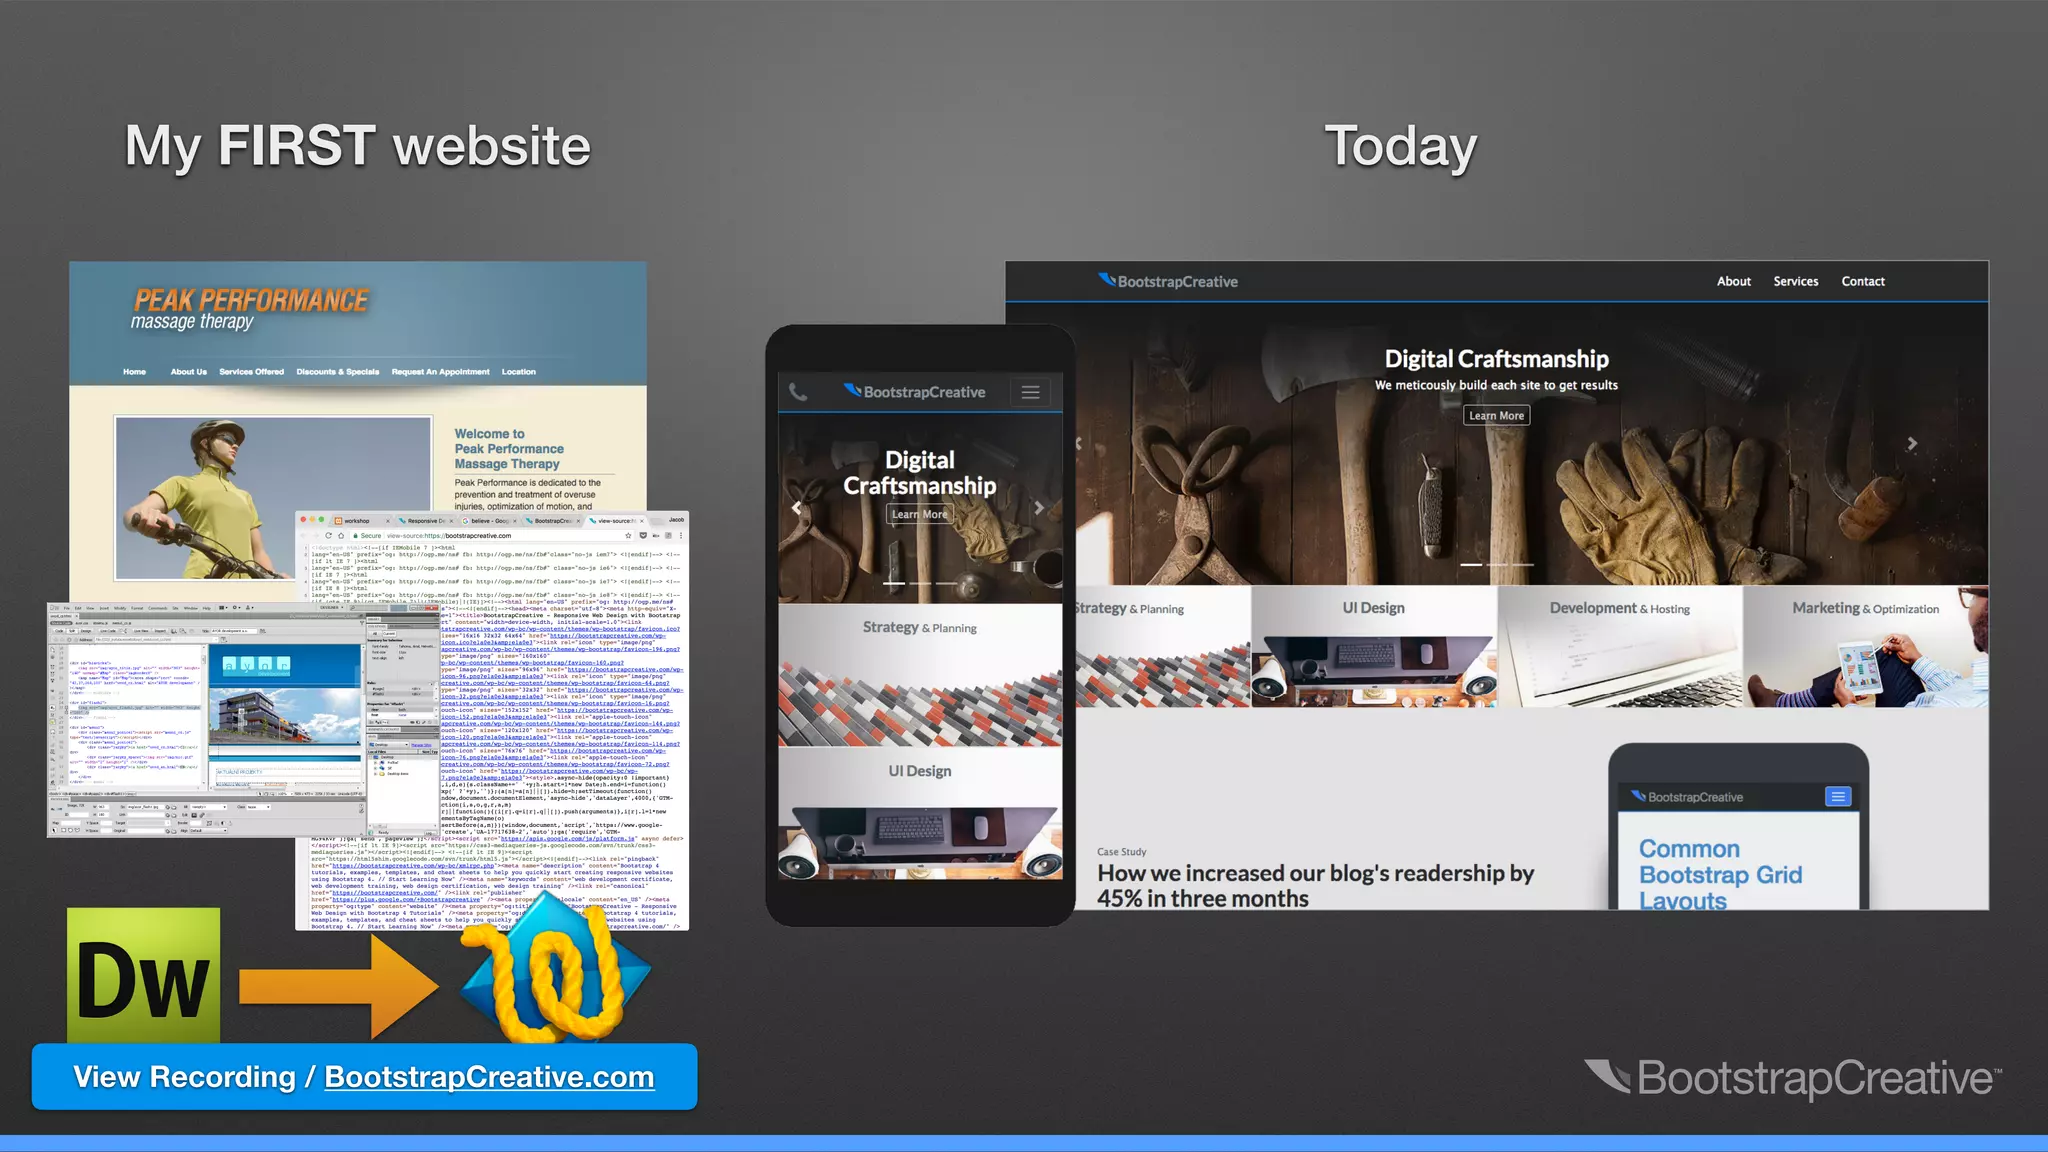Open About in desktop site navigation
Image resolution: width=2048 pixels, height=1152 pixels.
coord(1734,281)
